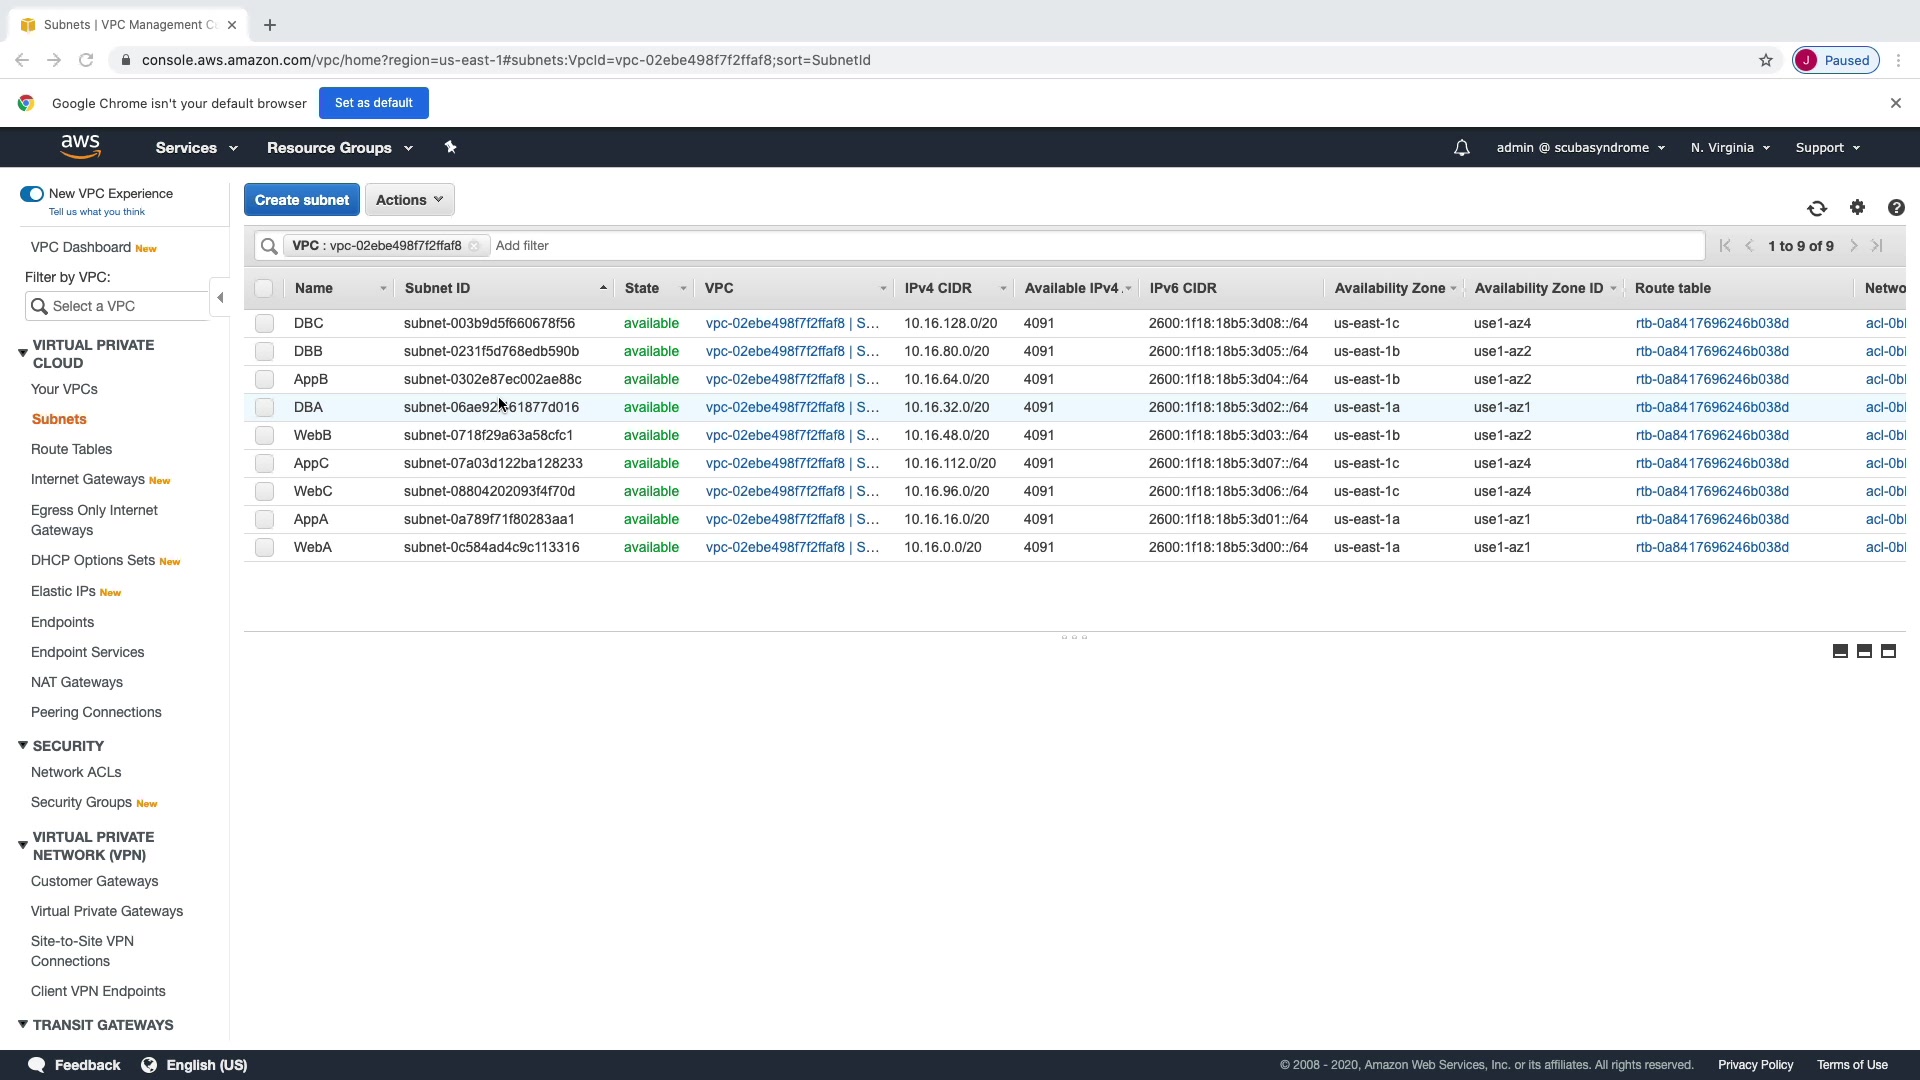Expand the N. Virginia region dropdown
Screen dimensions: 1920x1080
pos(1730,148)
